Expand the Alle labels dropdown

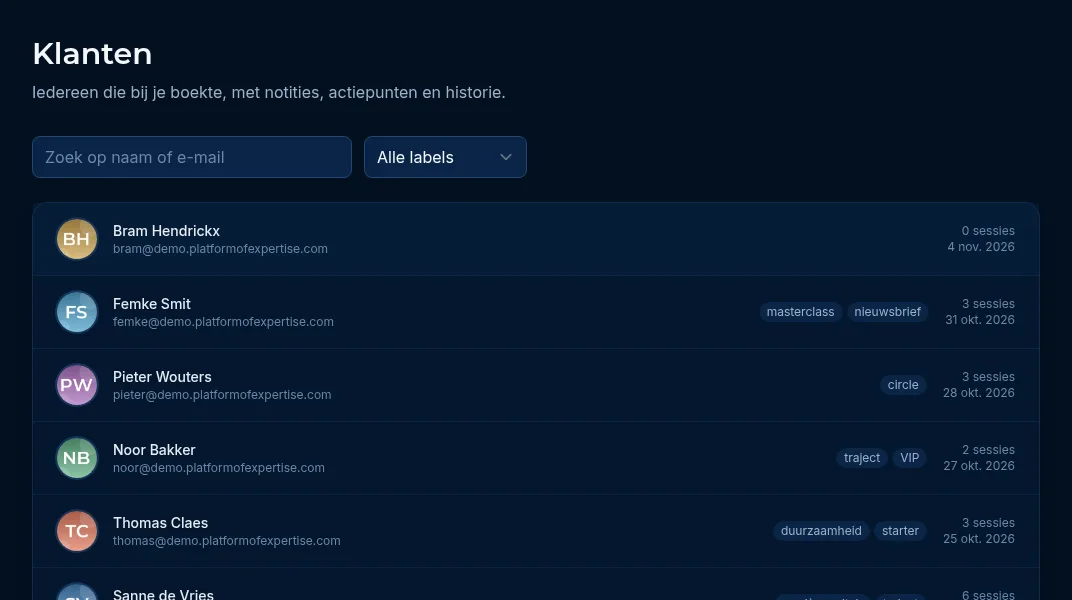(445, 157)
